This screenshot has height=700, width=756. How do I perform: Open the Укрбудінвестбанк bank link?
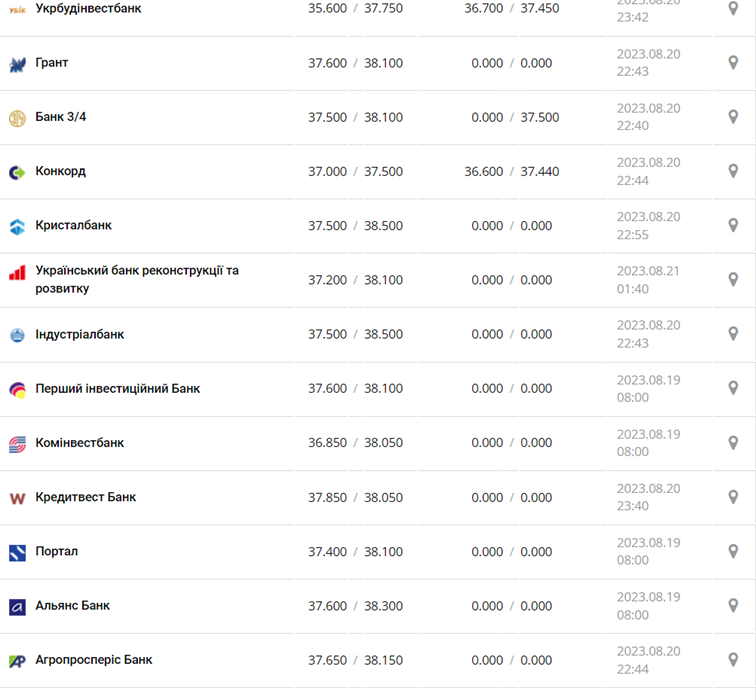(88, 8)
